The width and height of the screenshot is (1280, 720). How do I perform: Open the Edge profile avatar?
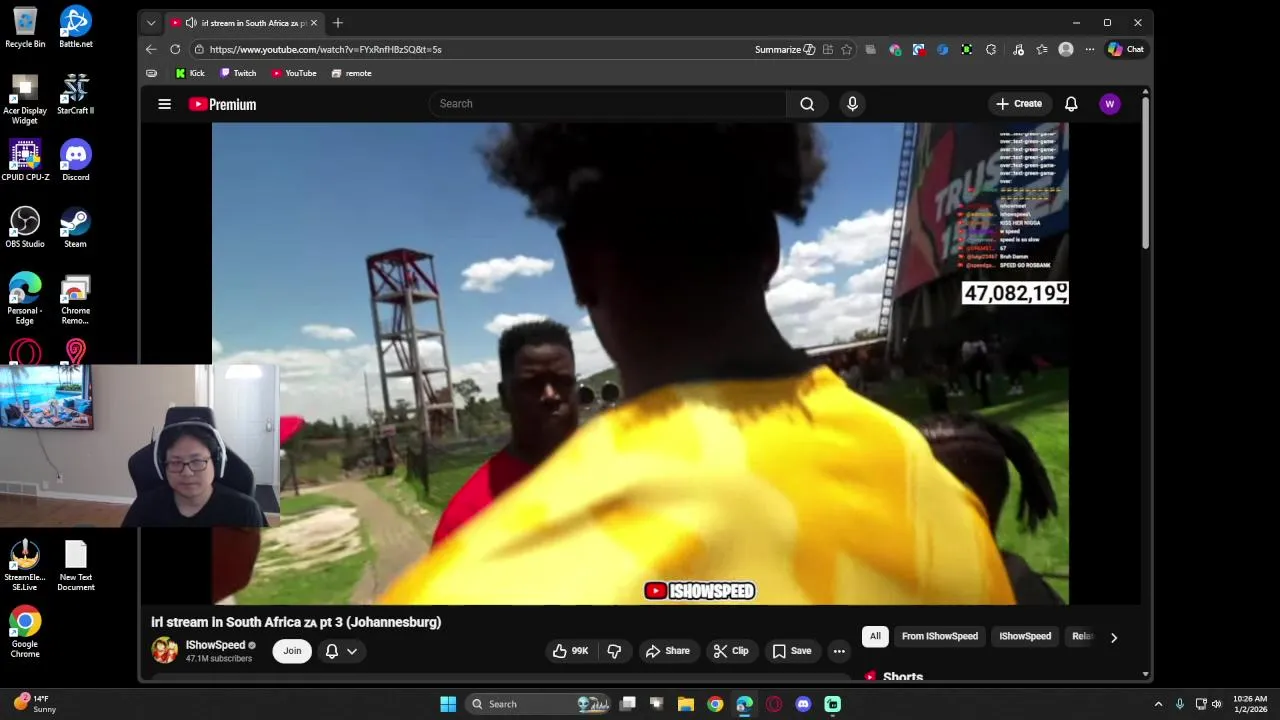coord(1066,49)
